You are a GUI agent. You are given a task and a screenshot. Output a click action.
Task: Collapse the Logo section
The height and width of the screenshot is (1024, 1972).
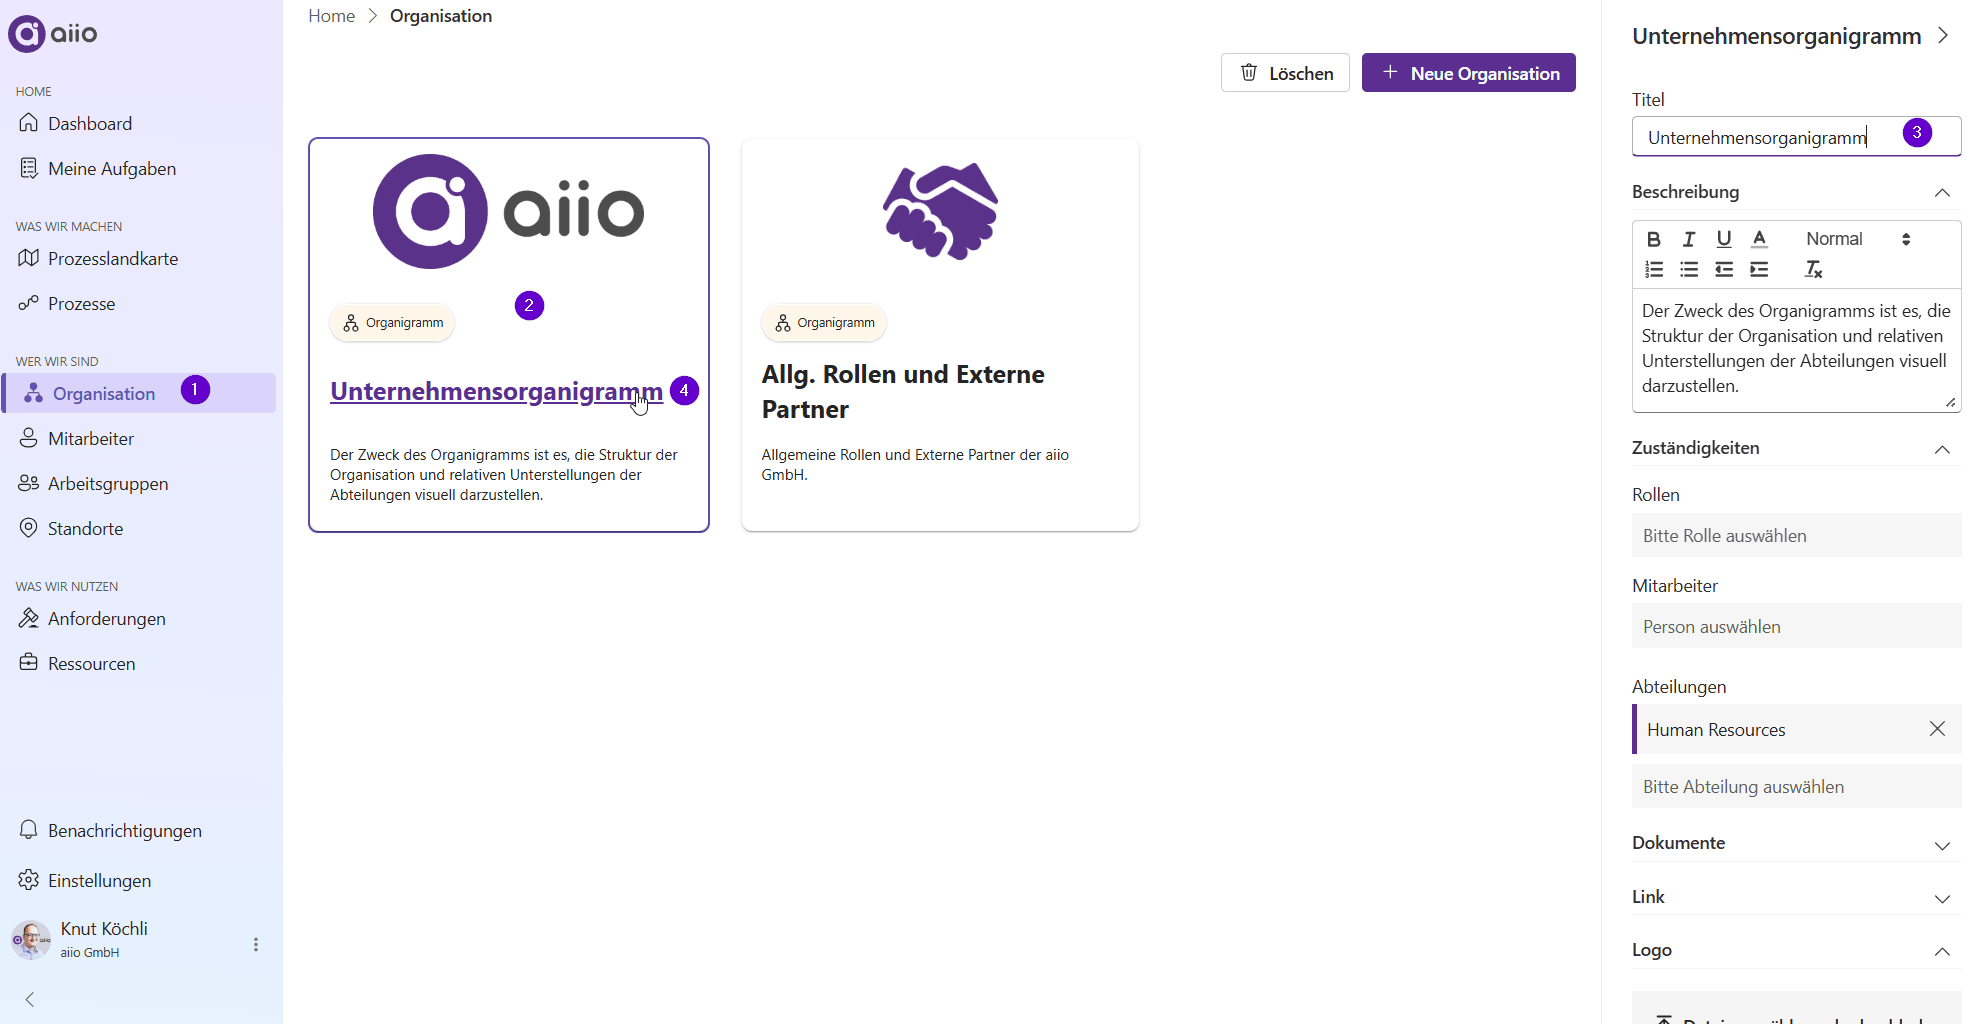[x=1942, y=951]
